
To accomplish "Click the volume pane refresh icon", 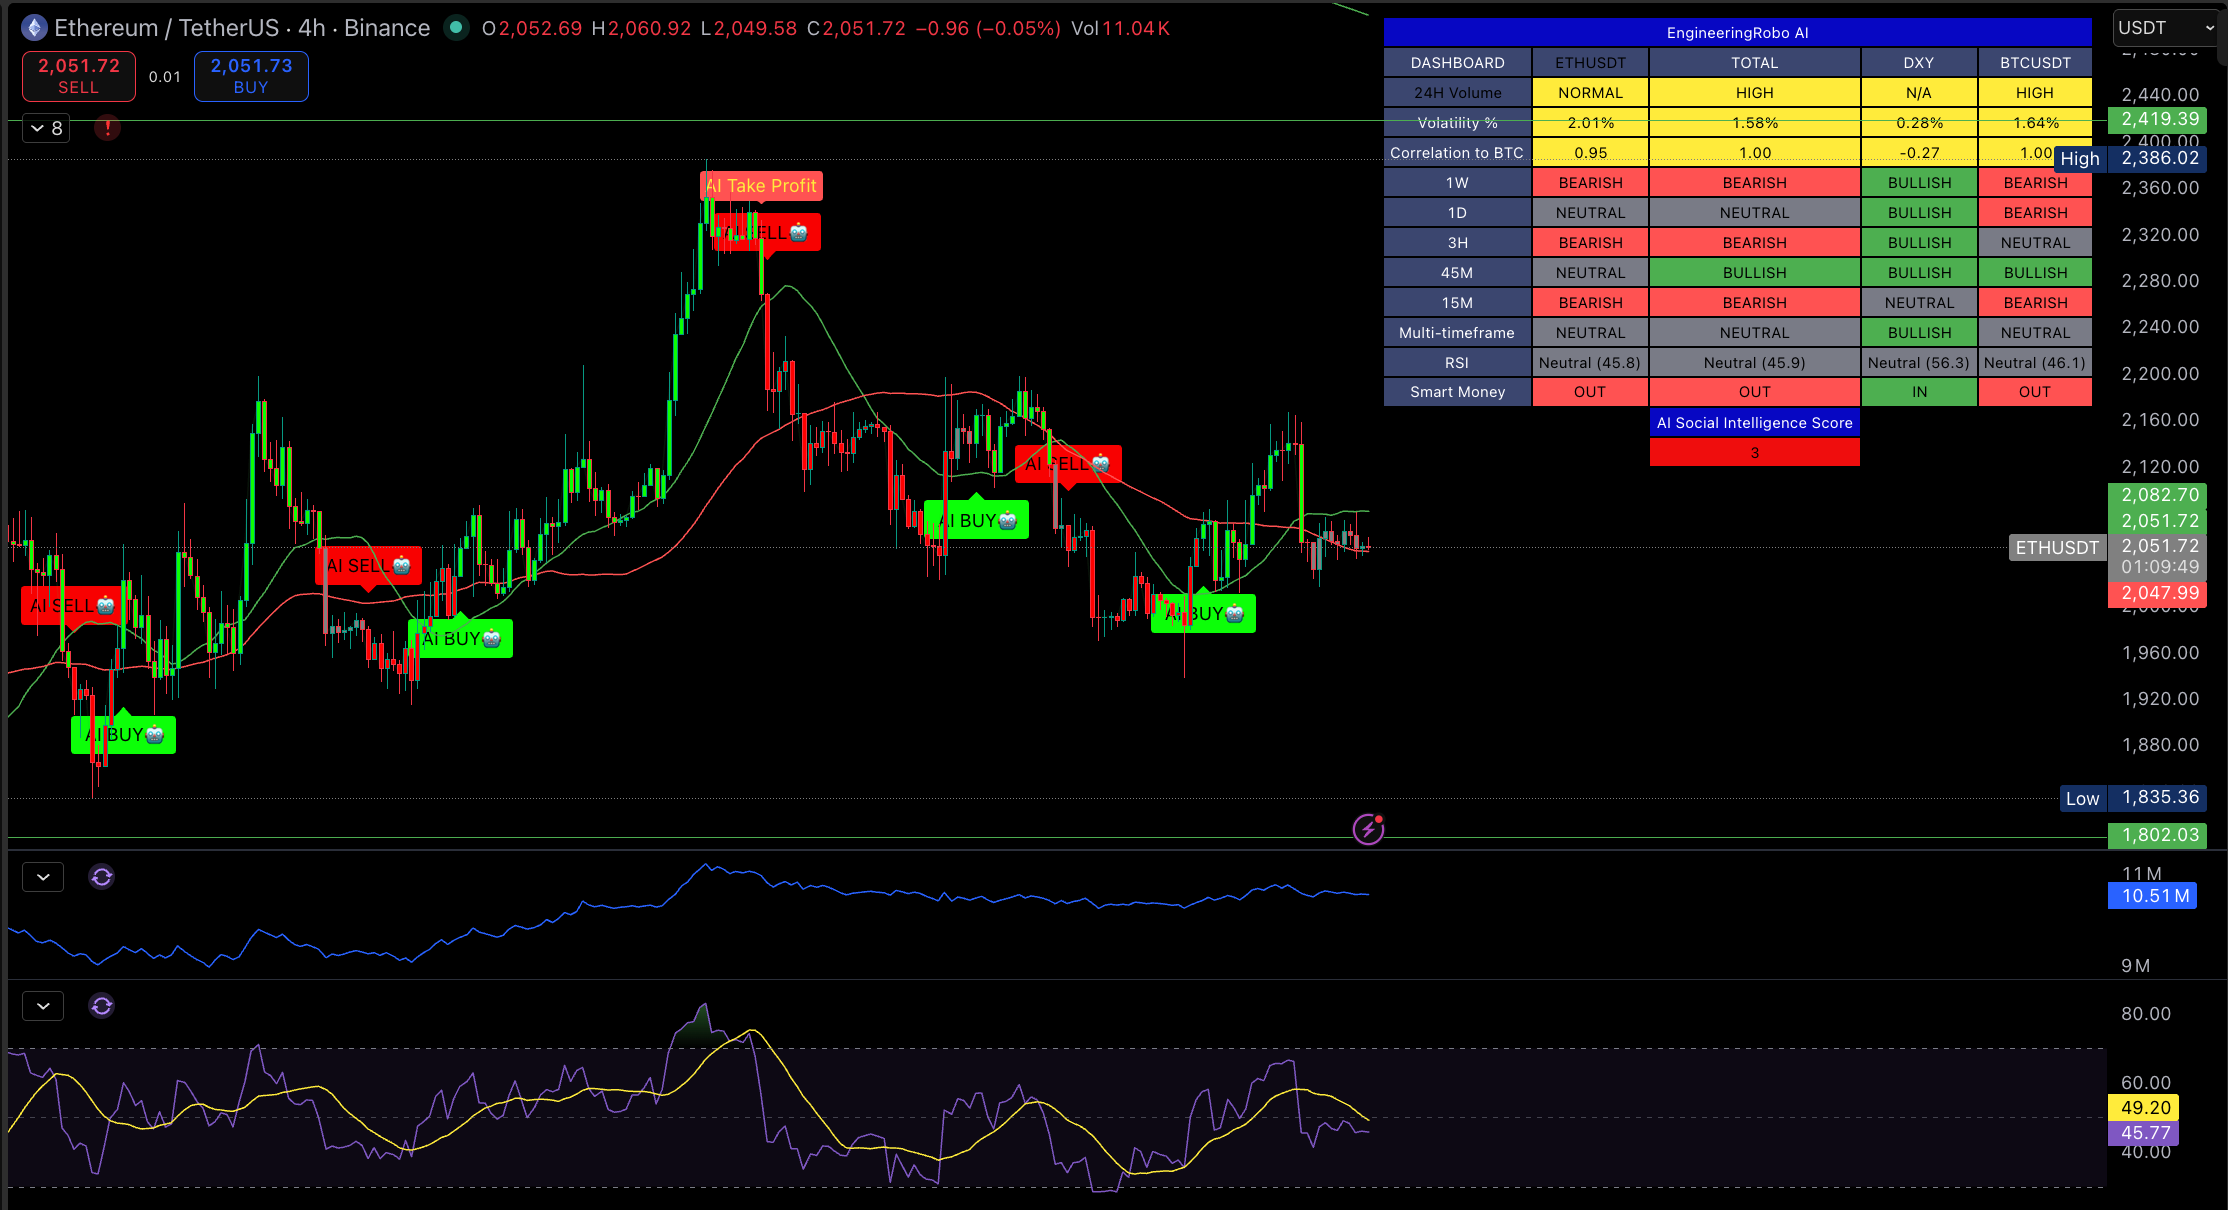I will click(x=102, y=877).
